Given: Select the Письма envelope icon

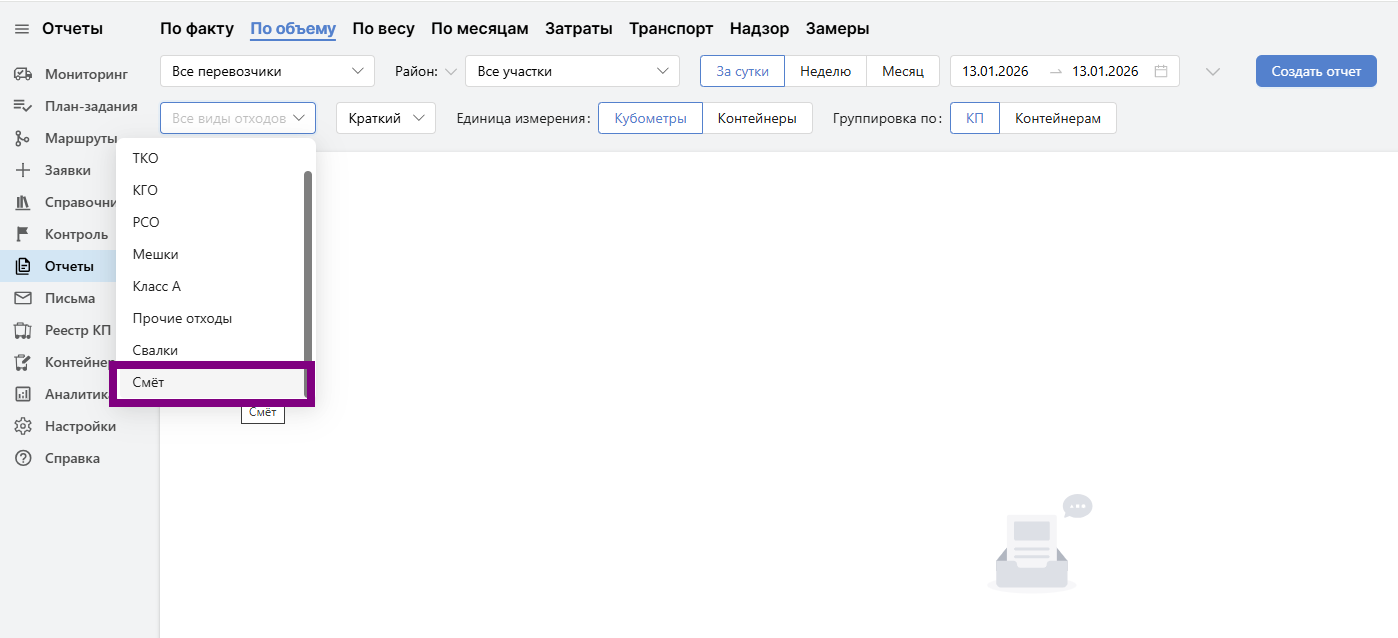Looking at the screenshot, I should click(x=24, y=297).
